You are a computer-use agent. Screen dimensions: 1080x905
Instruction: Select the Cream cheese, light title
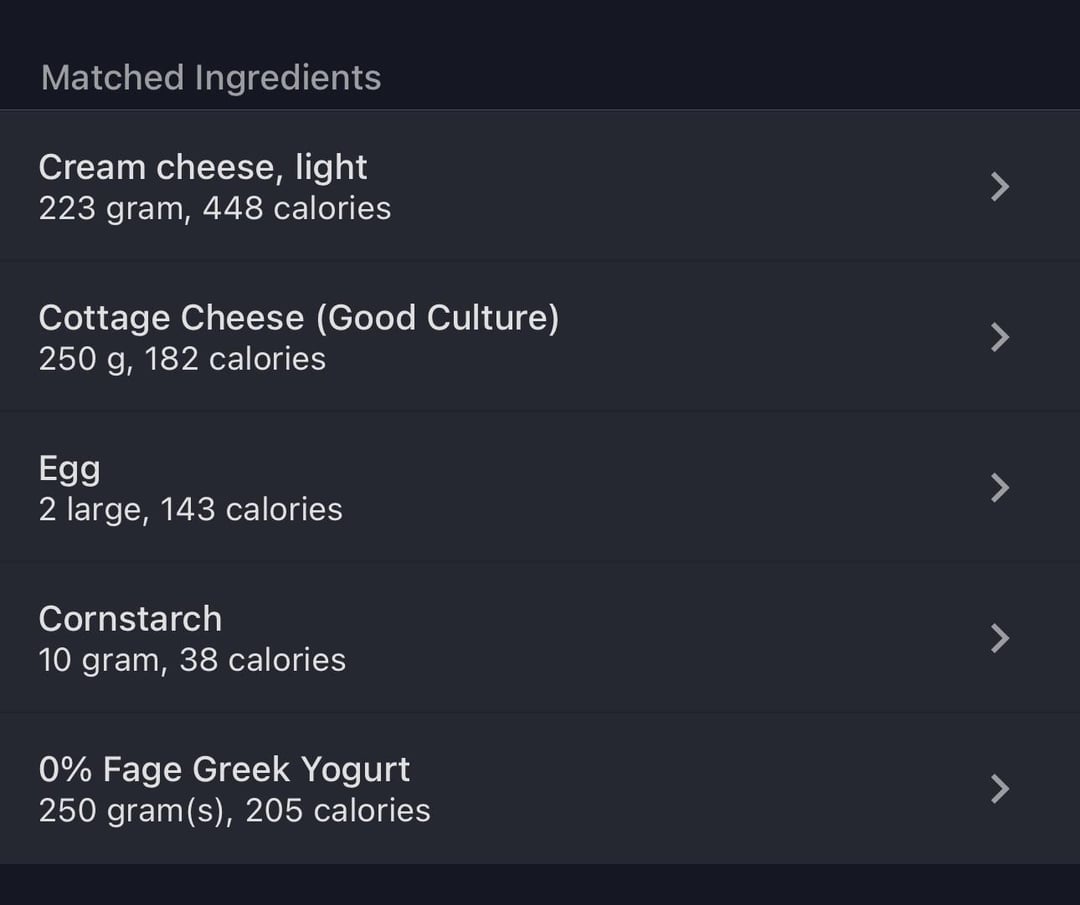click(203, 167)
